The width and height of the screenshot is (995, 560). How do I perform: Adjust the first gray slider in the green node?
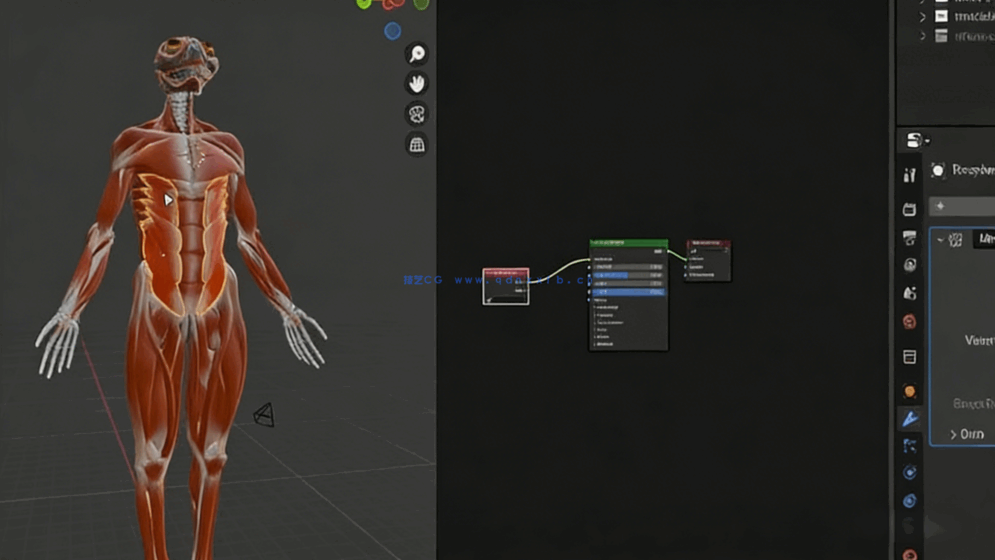[x=628, y=267]
